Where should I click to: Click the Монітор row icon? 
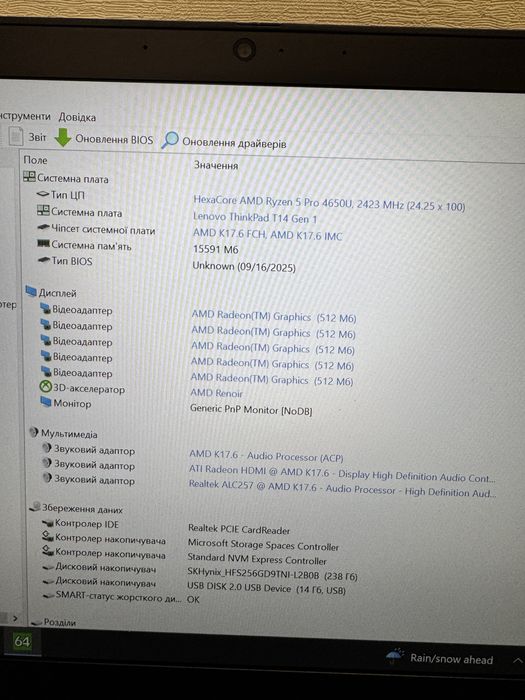46,402
